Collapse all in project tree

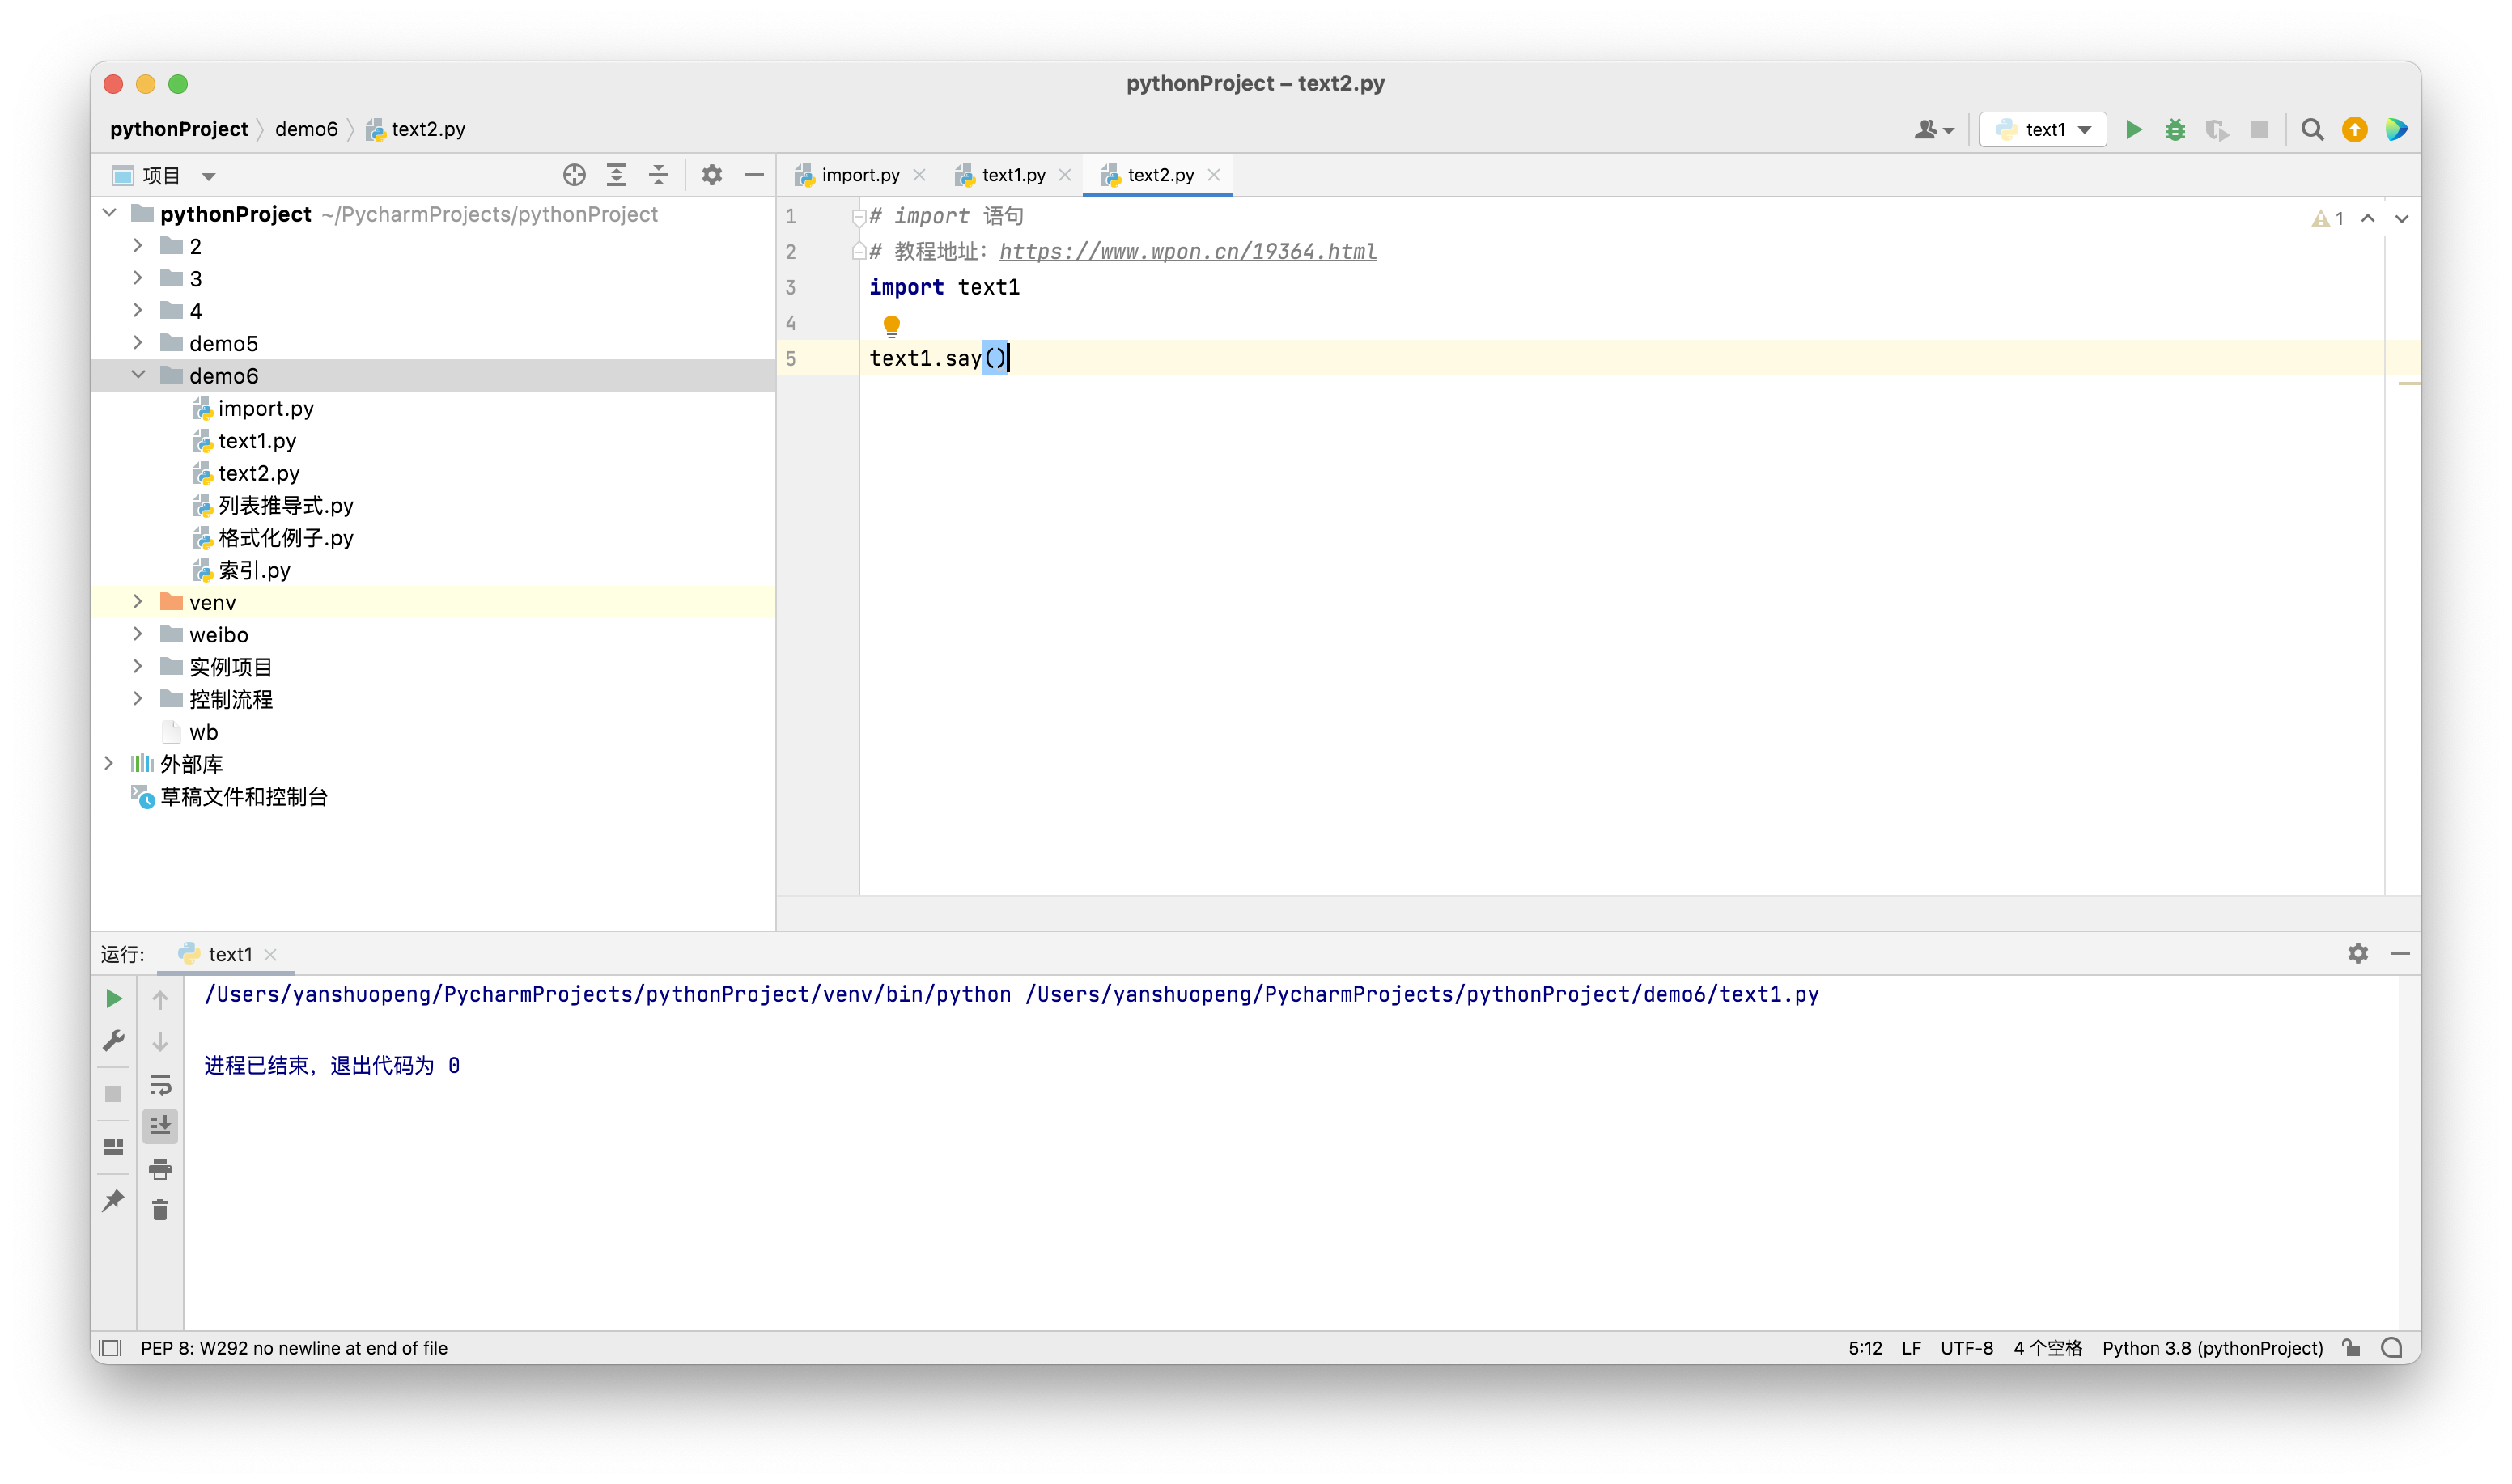click(x=658, y=175)
